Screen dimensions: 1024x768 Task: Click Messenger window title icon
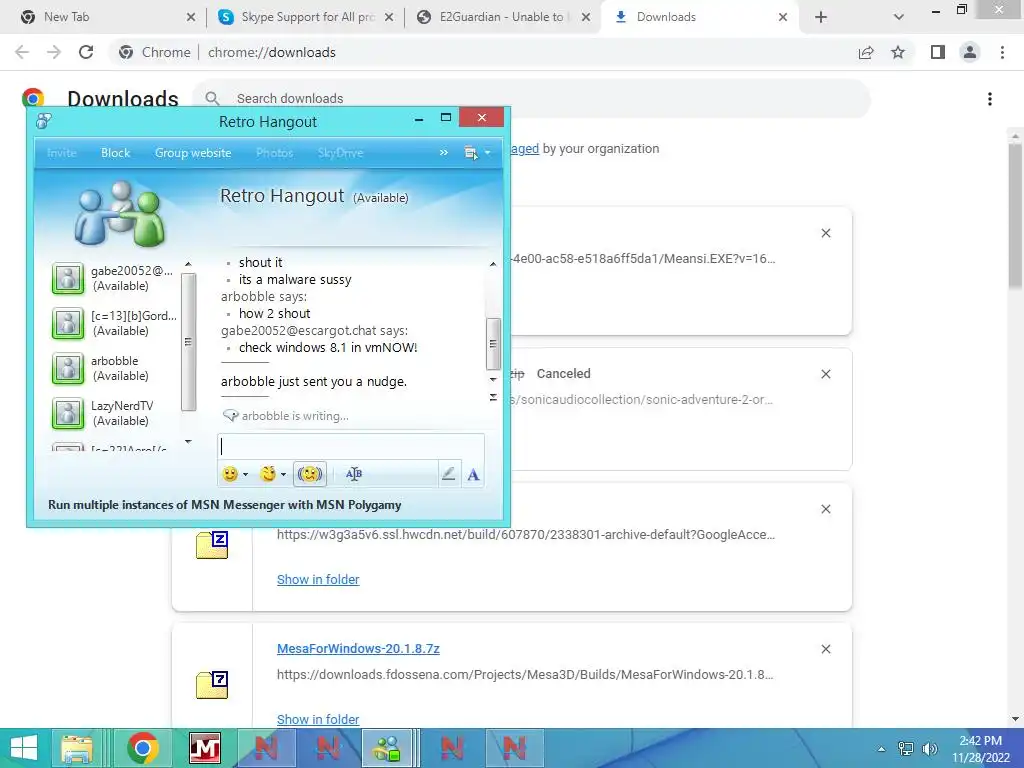tap(44, 121)
